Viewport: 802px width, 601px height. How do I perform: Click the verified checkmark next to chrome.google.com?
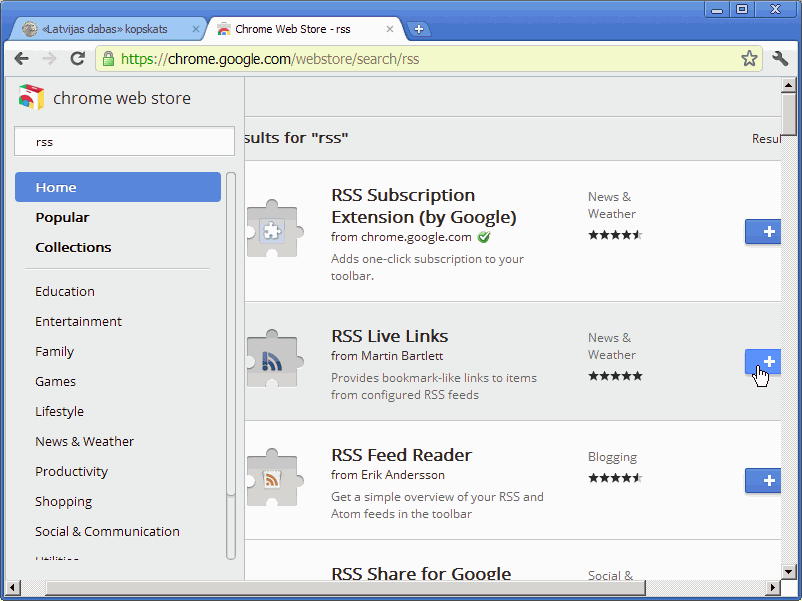click(x=484, y=237)
